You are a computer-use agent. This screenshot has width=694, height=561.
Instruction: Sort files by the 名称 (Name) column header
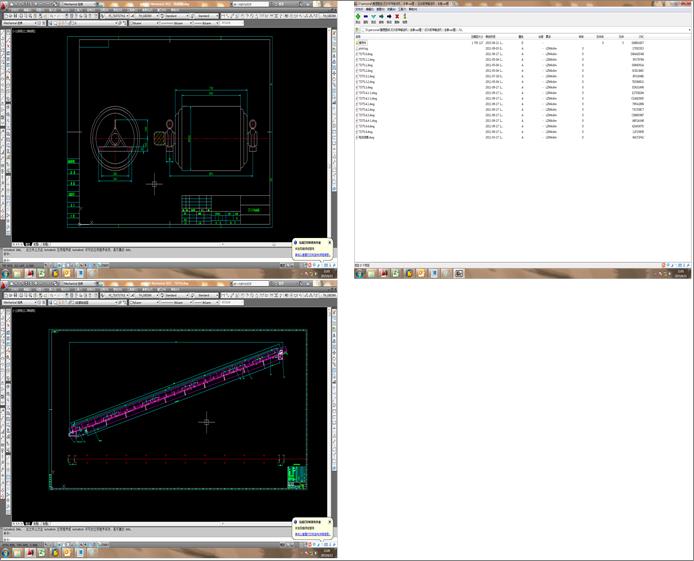tap(359, 37)
